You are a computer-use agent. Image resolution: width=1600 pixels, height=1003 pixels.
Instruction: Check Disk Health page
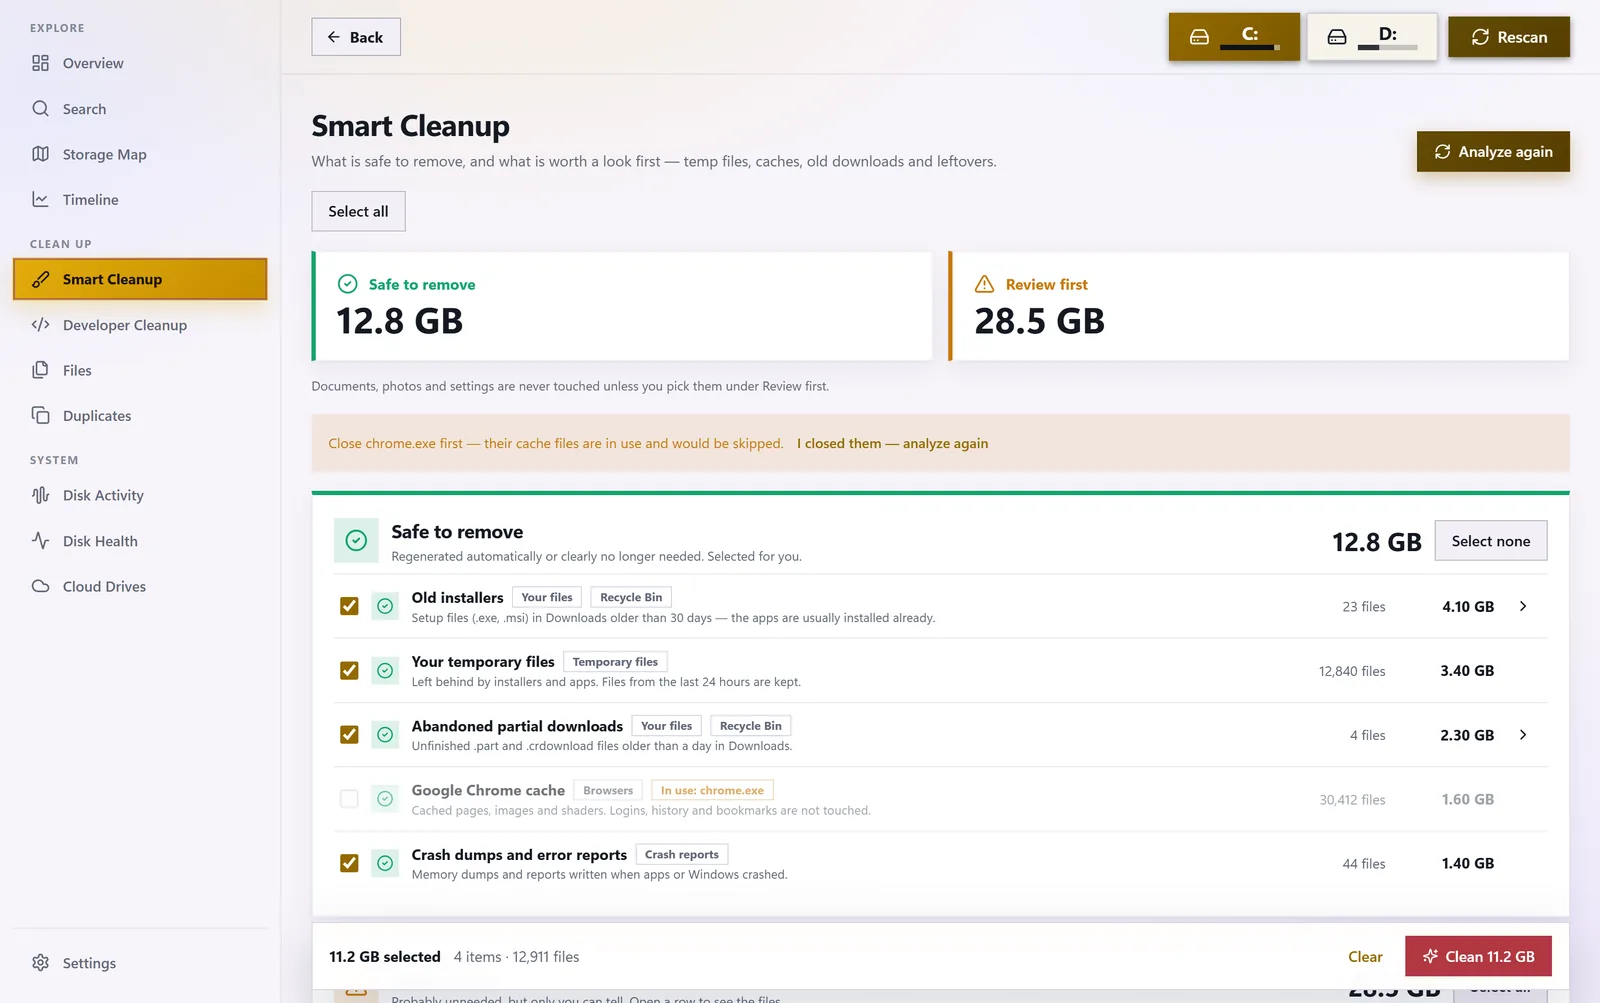[x=140, y=541]
